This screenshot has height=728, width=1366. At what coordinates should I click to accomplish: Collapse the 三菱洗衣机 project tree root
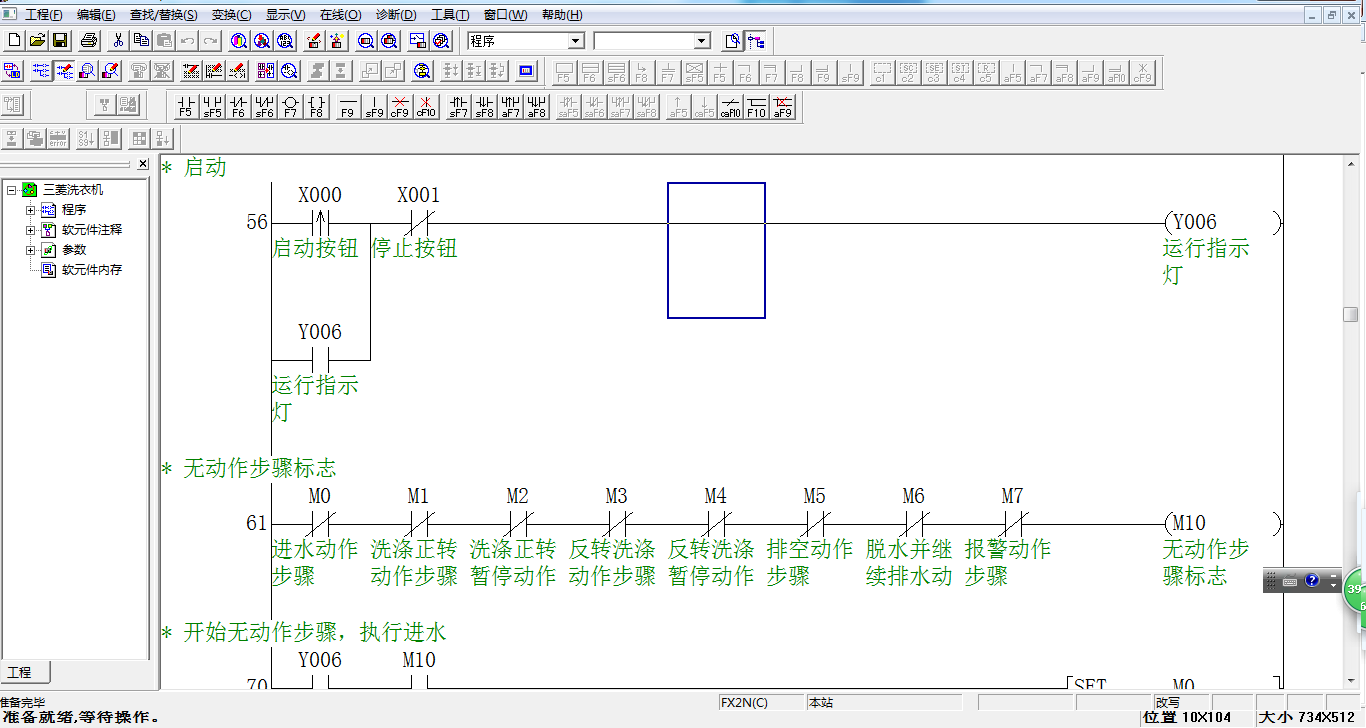11,190
